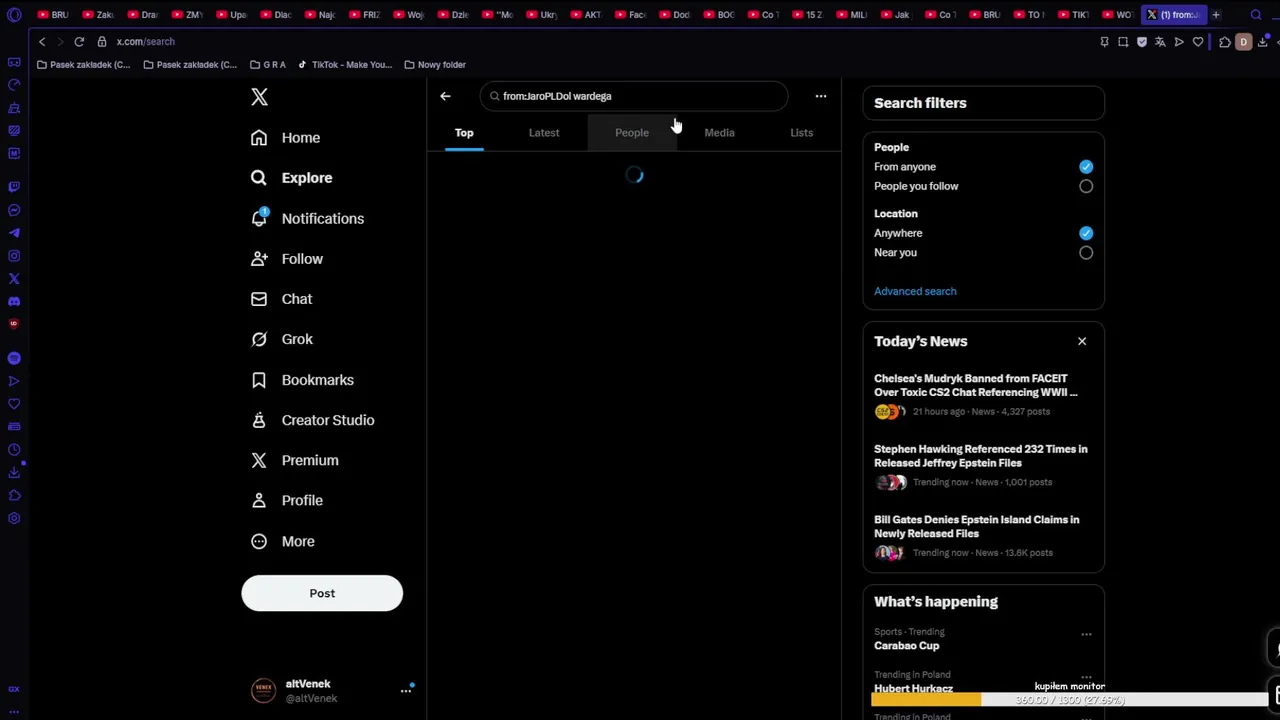Open the settings gear in the Opera sidebar
1280x720 pixels.
(14, 518)
